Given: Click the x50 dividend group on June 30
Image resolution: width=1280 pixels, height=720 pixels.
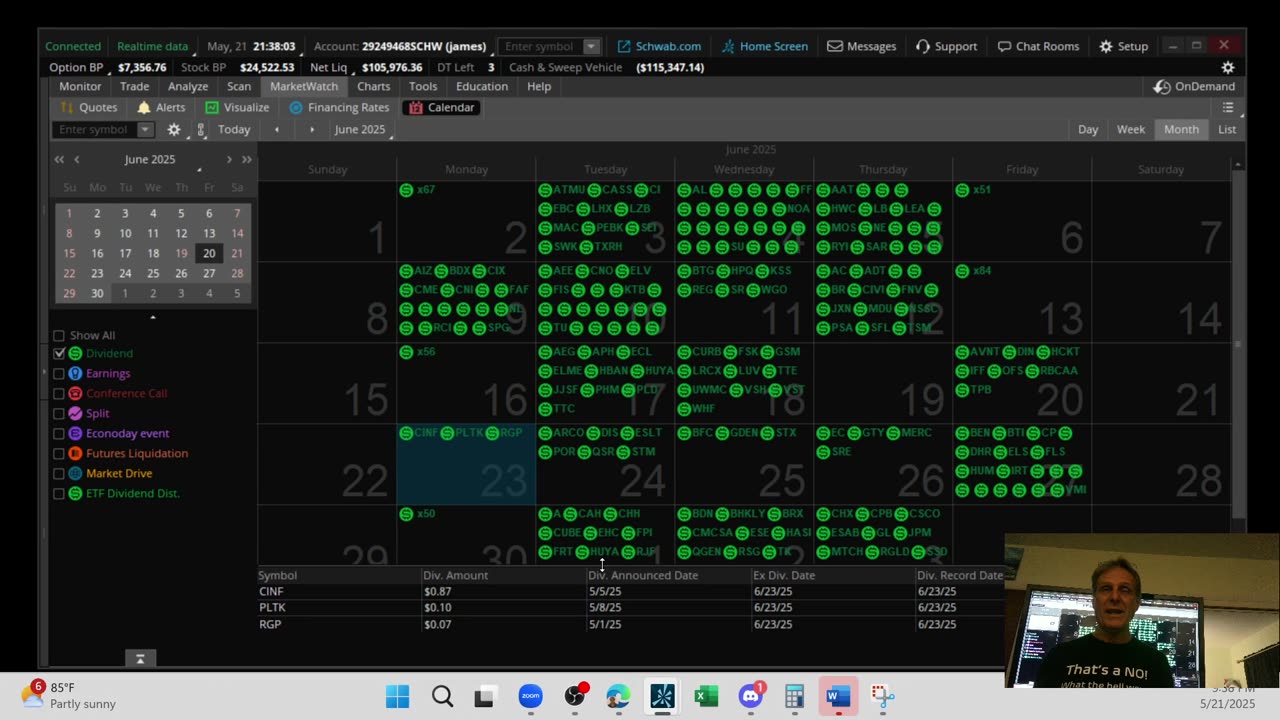Looking at the screenshot, I should pyautogui.click(x=417, y=514).
